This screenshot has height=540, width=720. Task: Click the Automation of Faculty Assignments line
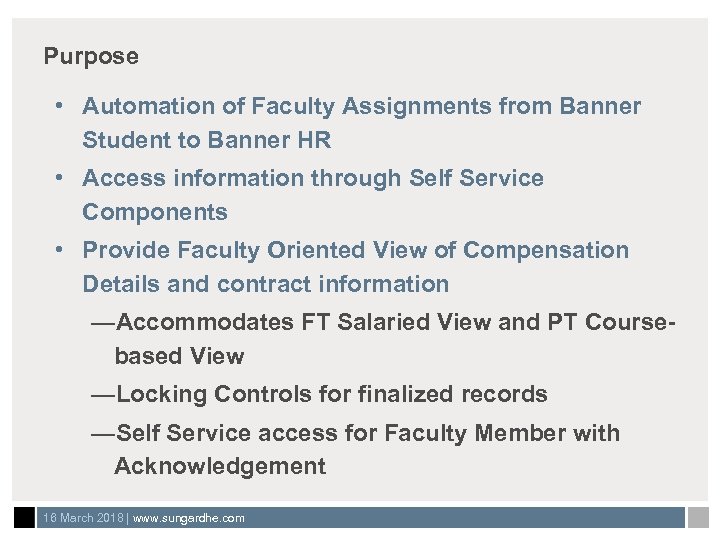(361, 106)
